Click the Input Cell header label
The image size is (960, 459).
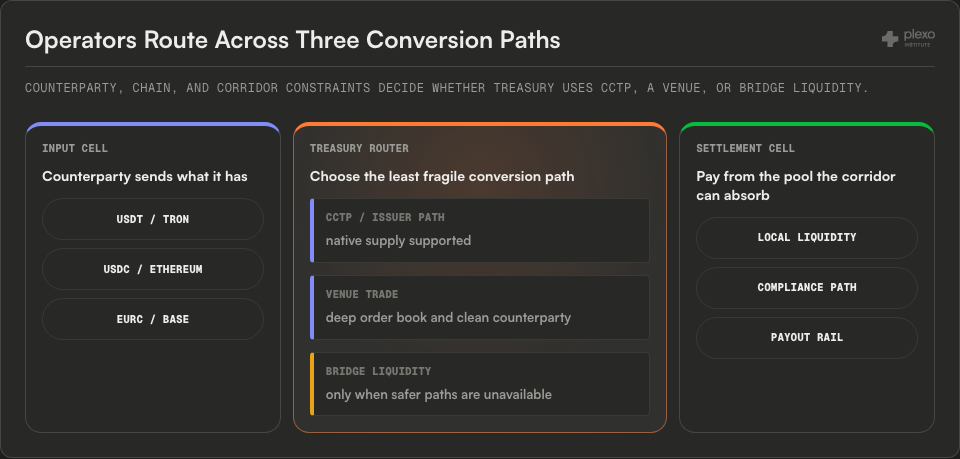tap(75, 148)
